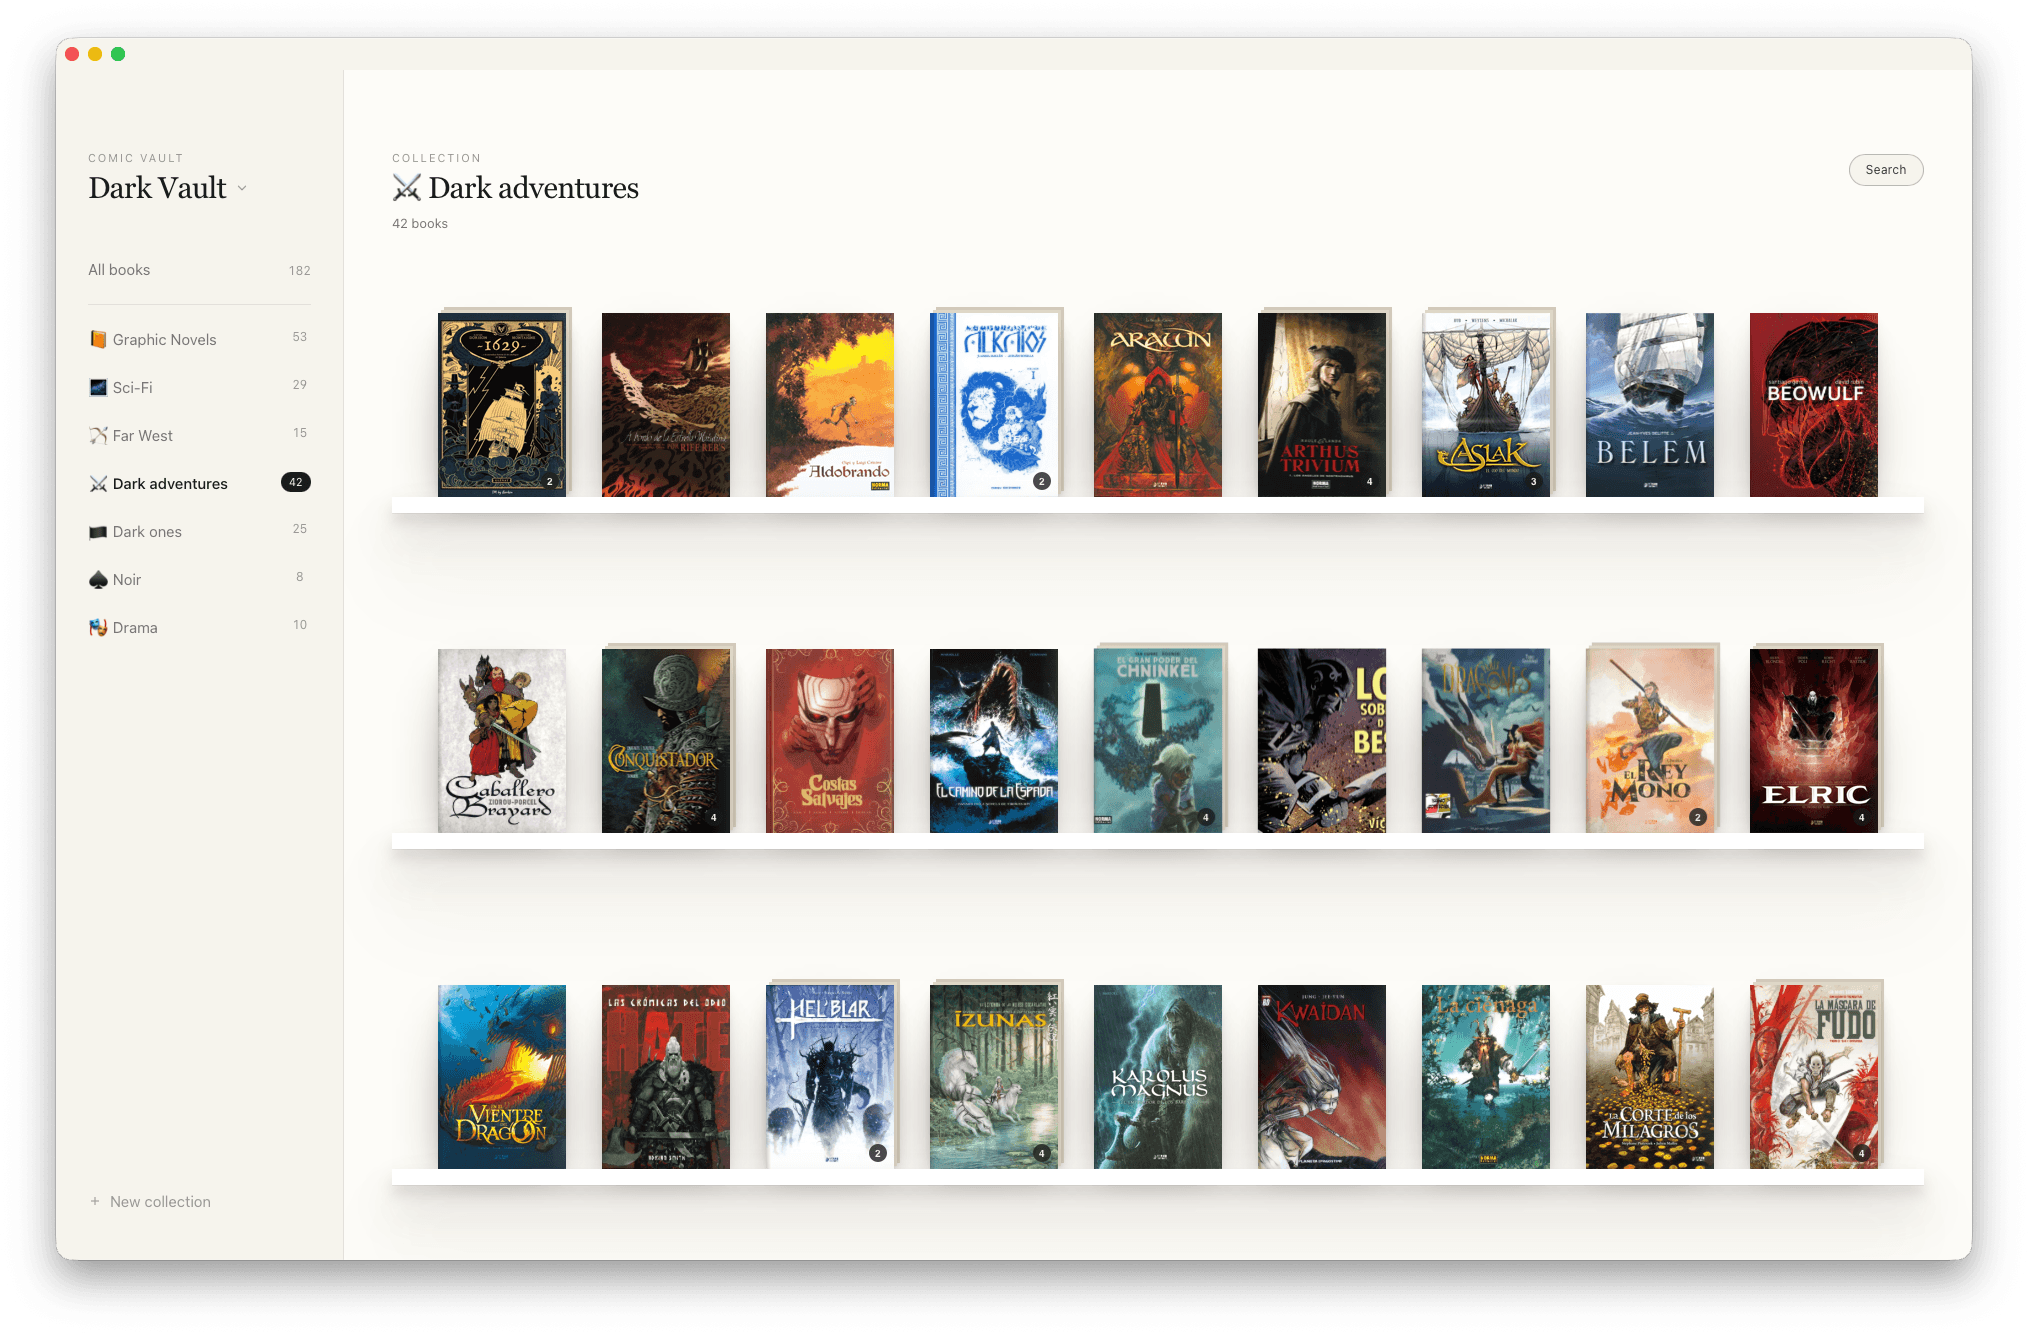
Task: Click the volume count badge on 1629
Action: pos(549,482)
